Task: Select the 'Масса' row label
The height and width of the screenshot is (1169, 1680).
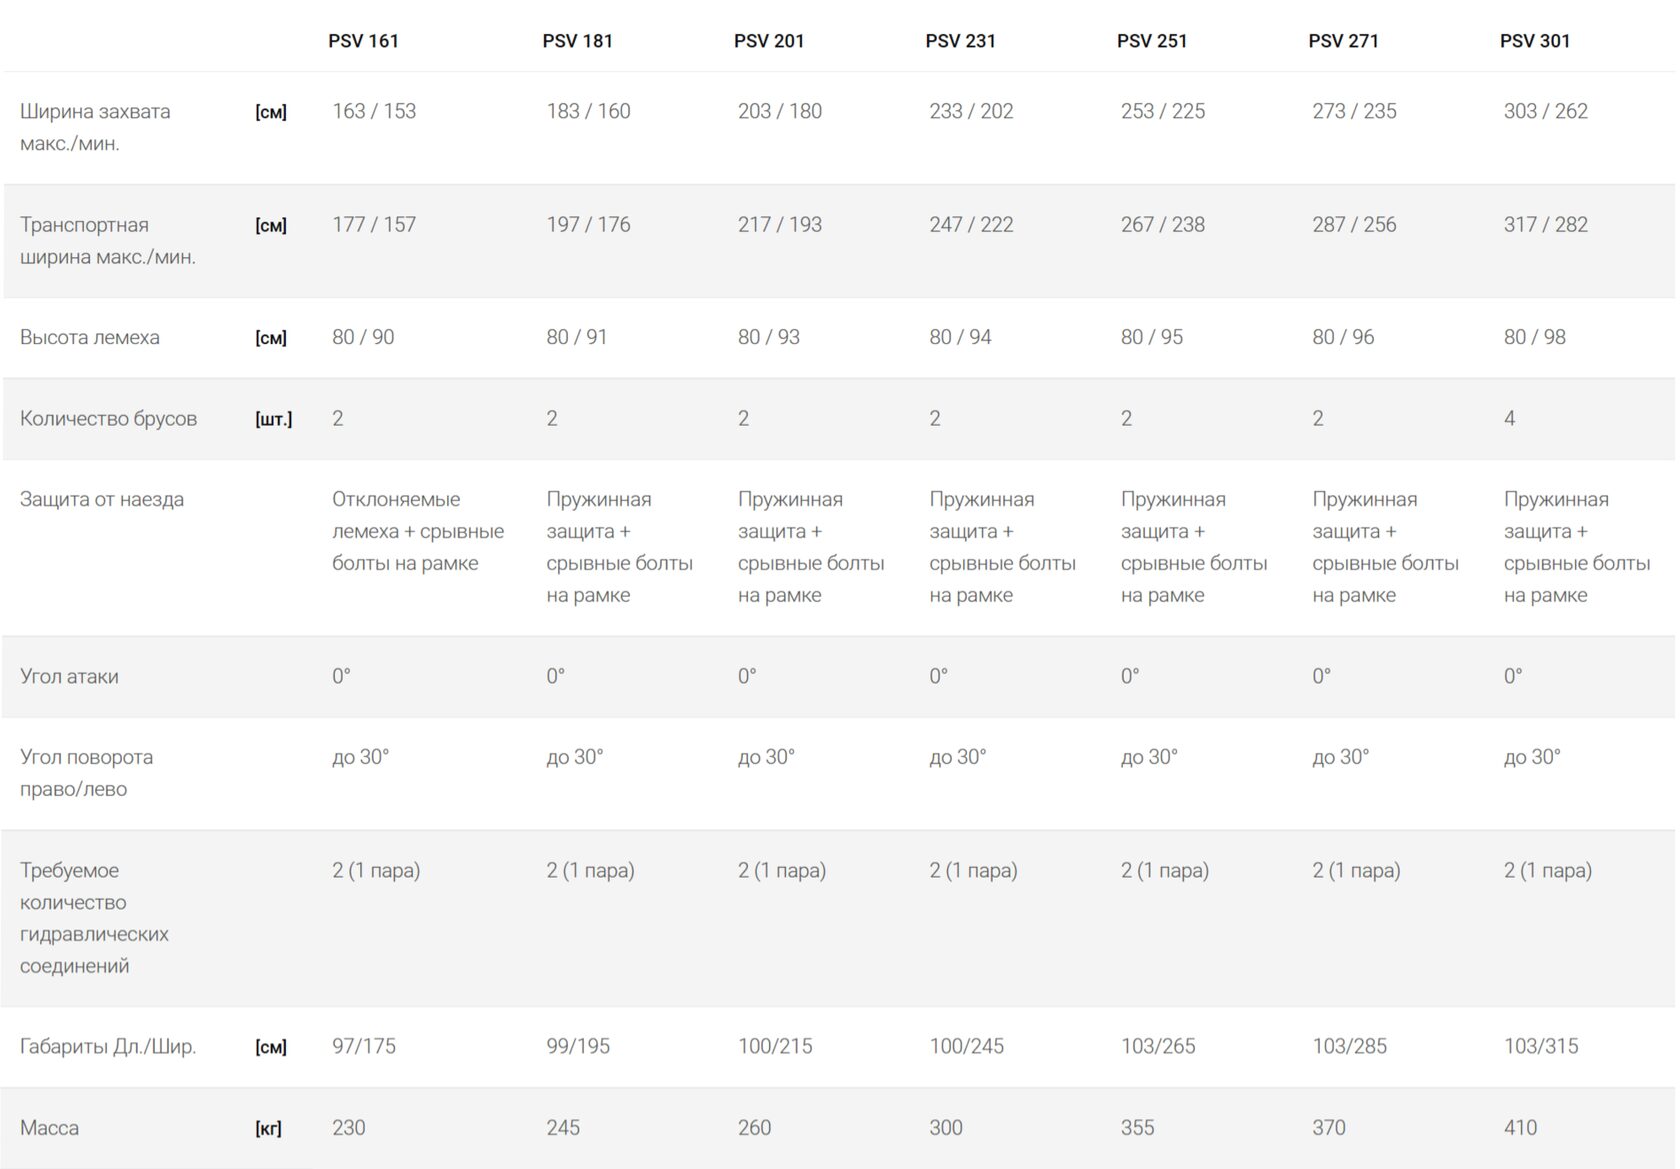Action: point(49,1127)
